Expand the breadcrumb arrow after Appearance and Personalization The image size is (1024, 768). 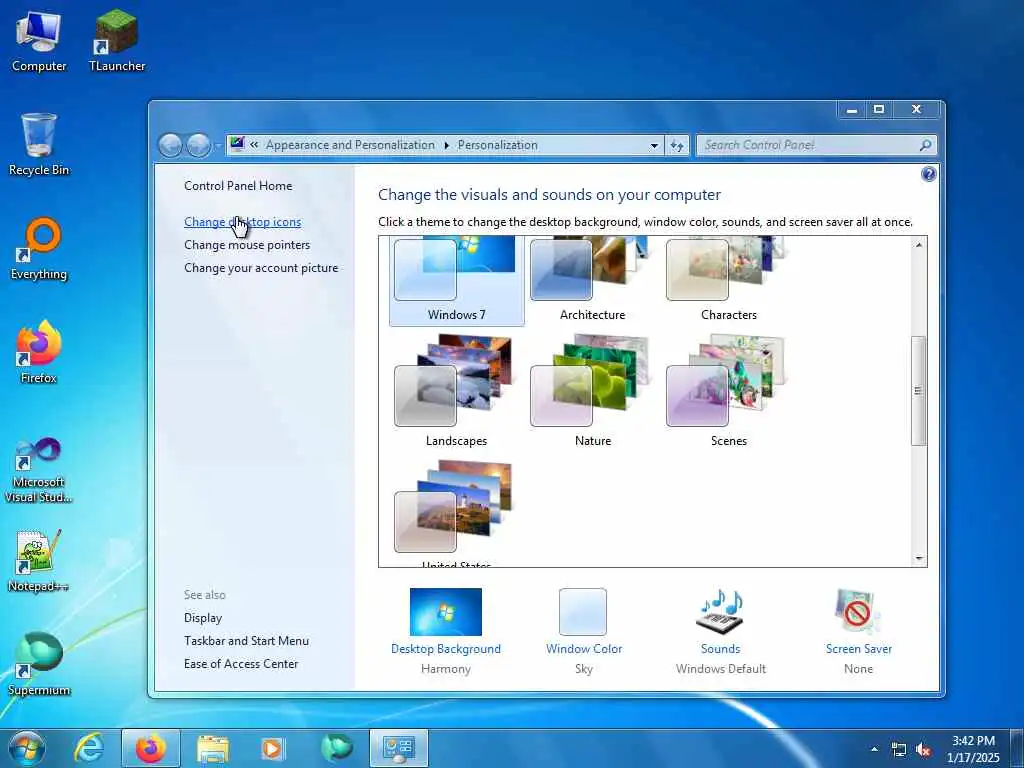click(447, 145)
